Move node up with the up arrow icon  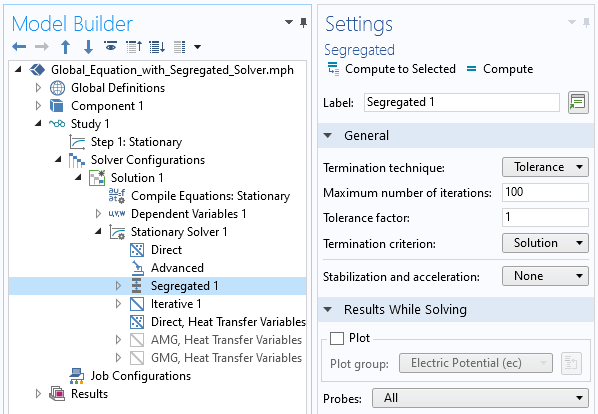(x=66, y=47)
